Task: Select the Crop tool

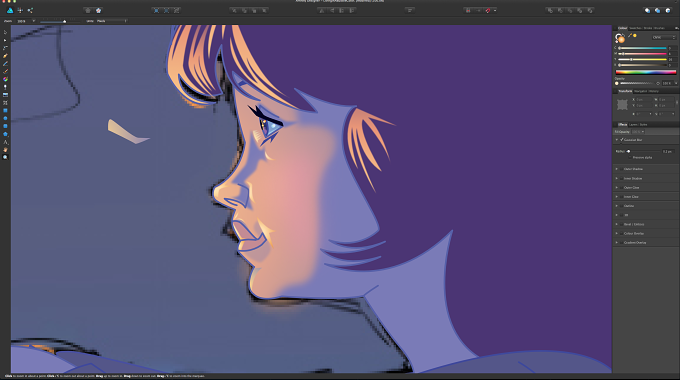Action: pos(5,103)
